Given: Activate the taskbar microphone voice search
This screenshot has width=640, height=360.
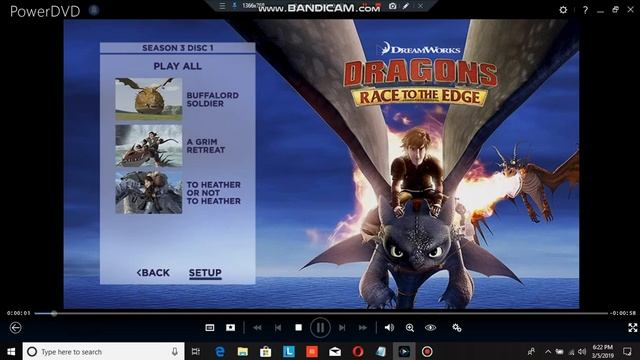Looking at the screenshot, I should click(x=175, y=351).
